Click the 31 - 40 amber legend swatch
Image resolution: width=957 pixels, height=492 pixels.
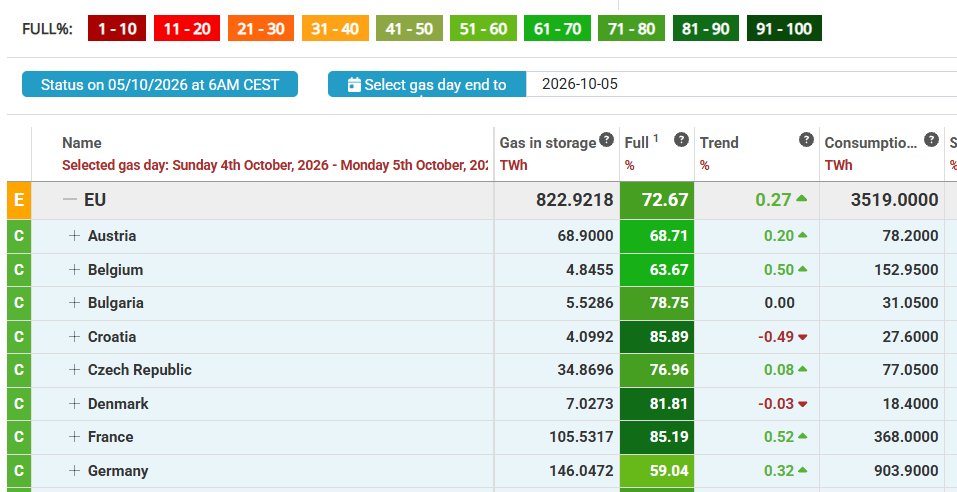click(x=335, y=29)
